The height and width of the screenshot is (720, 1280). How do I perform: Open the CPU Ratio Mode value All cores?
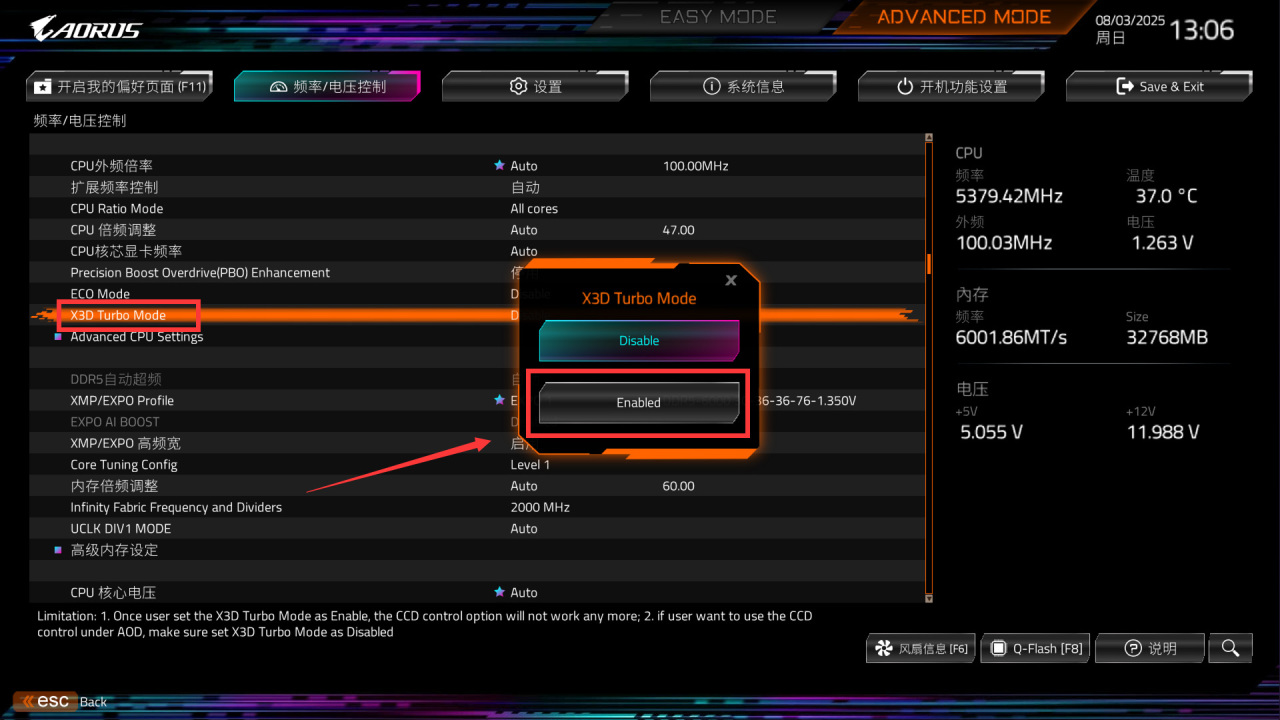point(534,209)
